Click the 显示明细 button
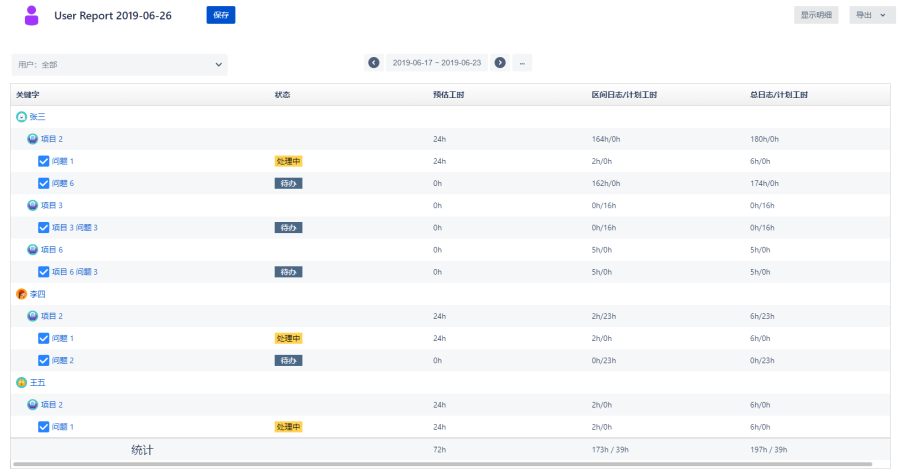 [816, 15]
